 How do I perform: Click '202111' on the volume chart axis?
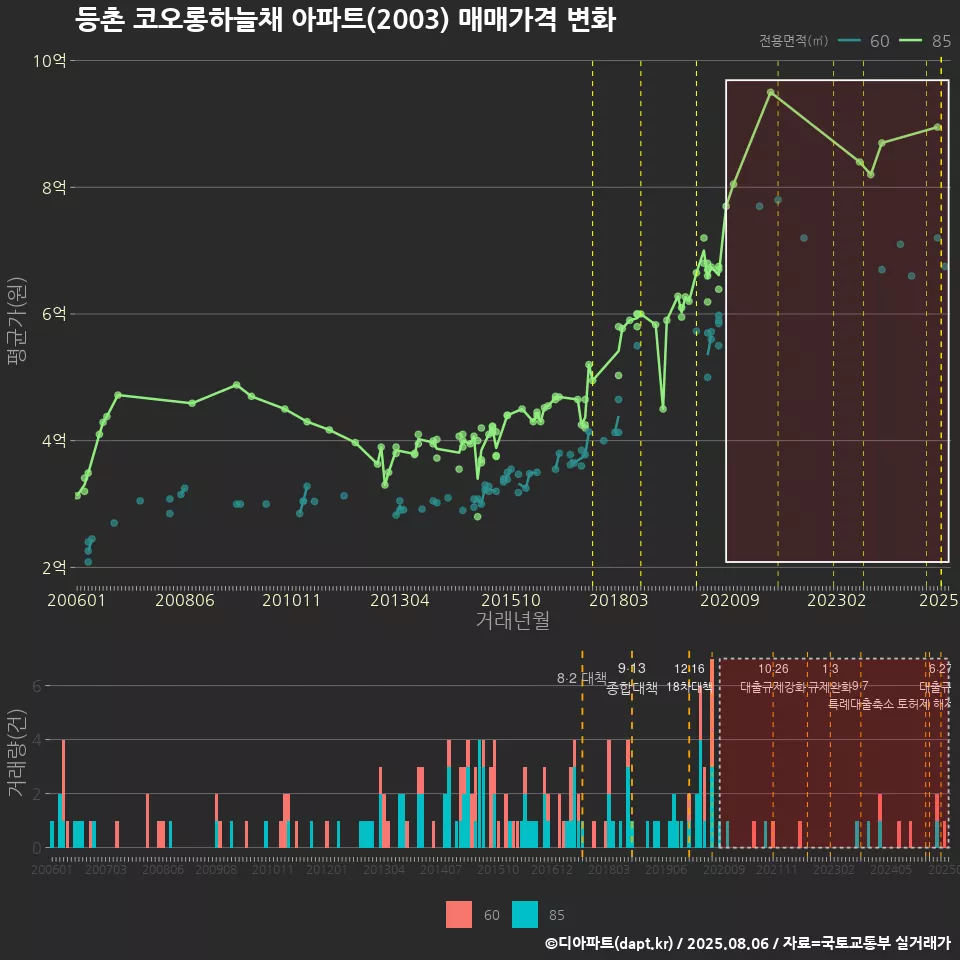(x=777, y=869)
